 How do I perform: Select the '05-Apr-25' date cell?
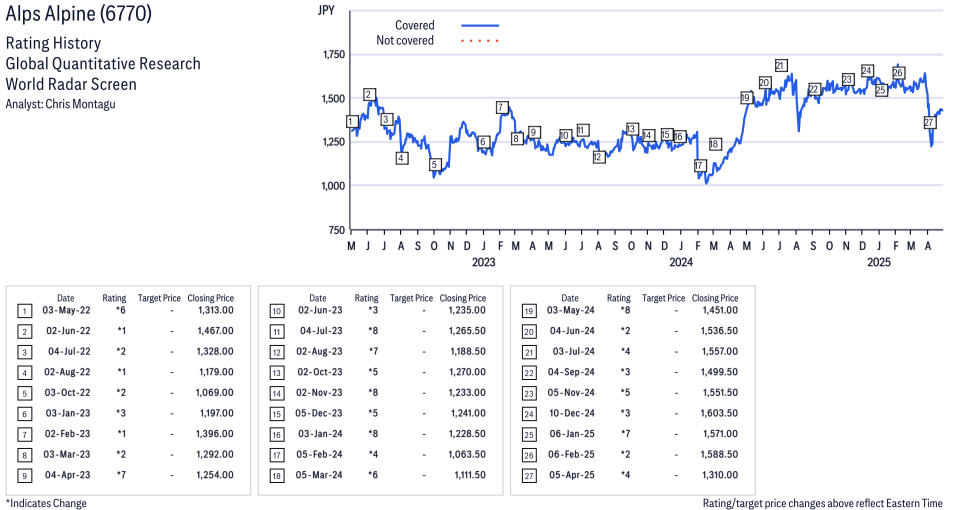[x=572, y=475]
